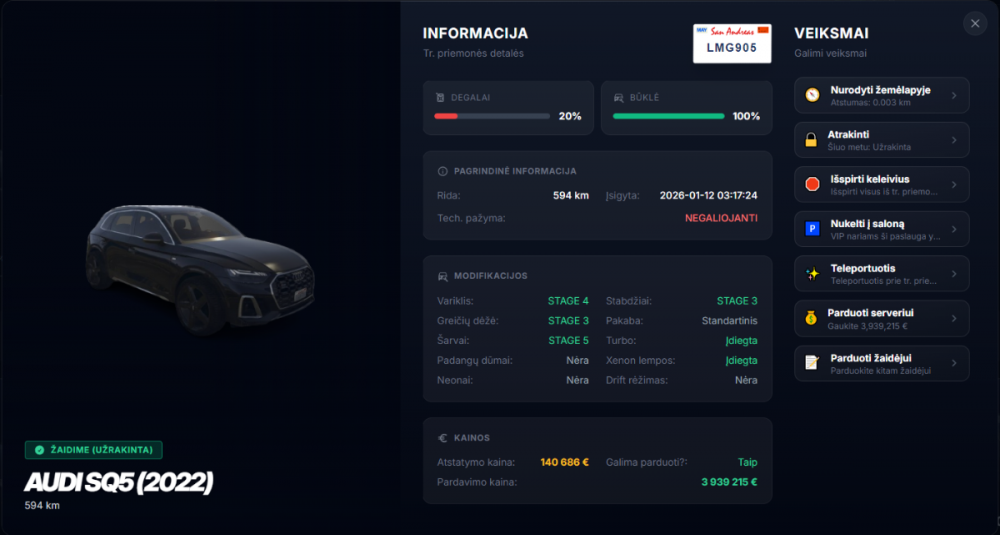Screen dimensions: 1000x535
Task: Click the fuel pump icon beside DEGALAI
Action: pyautogui.click(x=440, y=98)
